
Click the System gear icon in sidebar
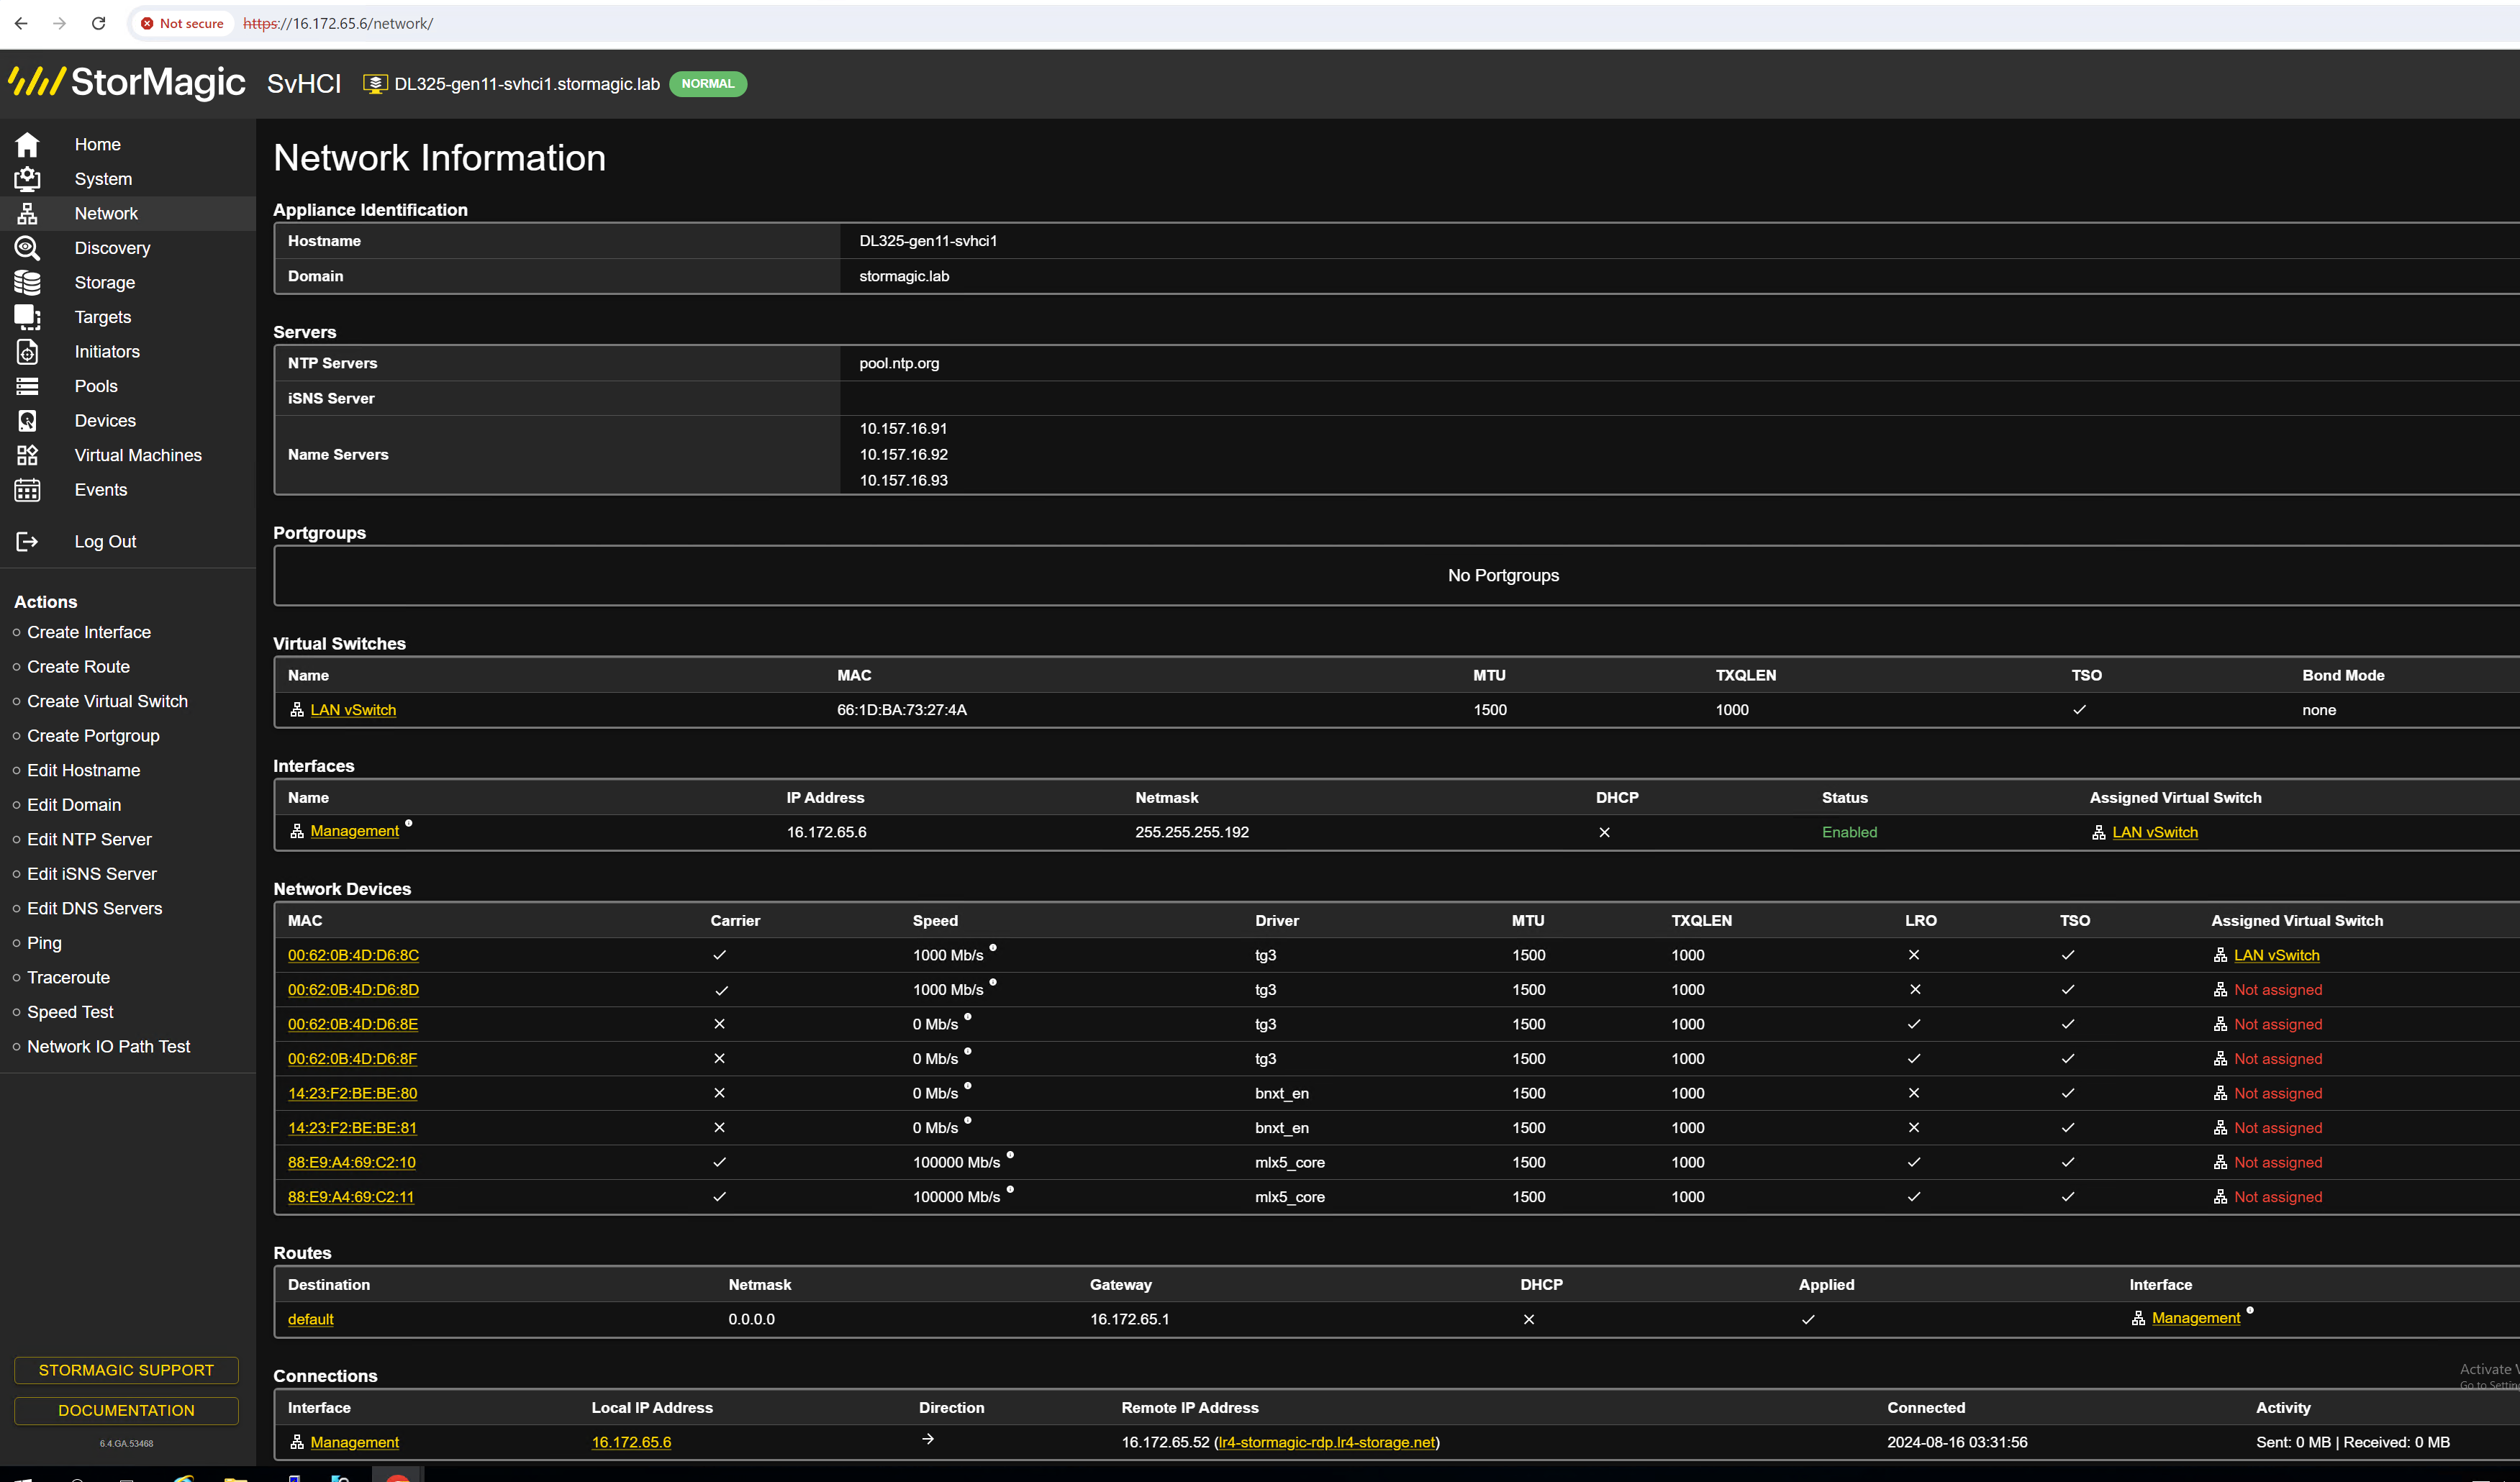tap(27, 179)
